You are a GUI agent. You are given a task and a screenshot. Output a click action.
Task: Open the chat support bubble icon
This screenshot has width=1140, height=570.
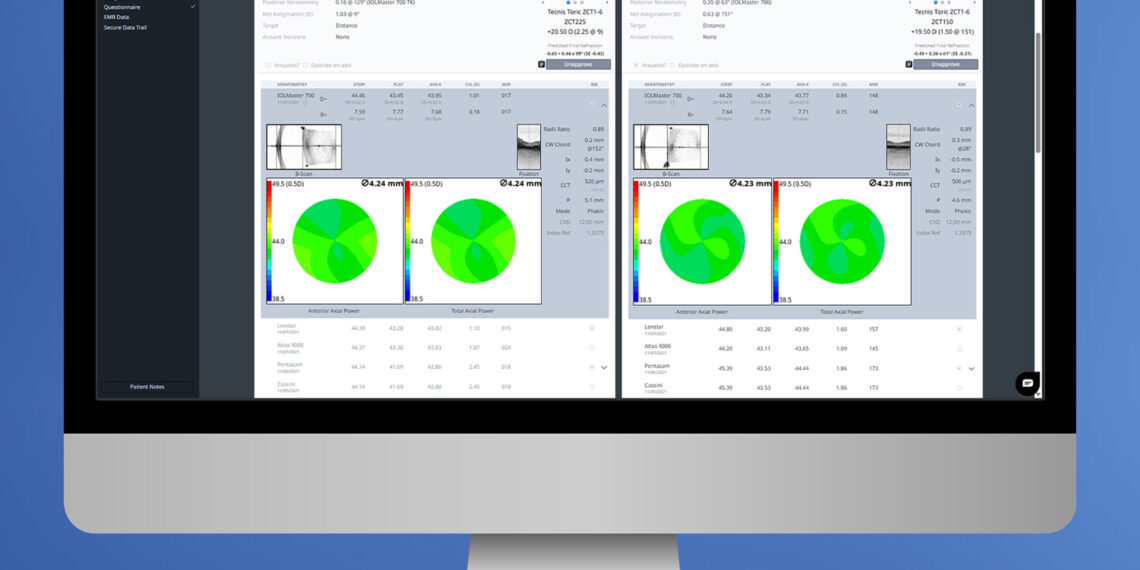pyautogui.click(x=1027, y=383)
